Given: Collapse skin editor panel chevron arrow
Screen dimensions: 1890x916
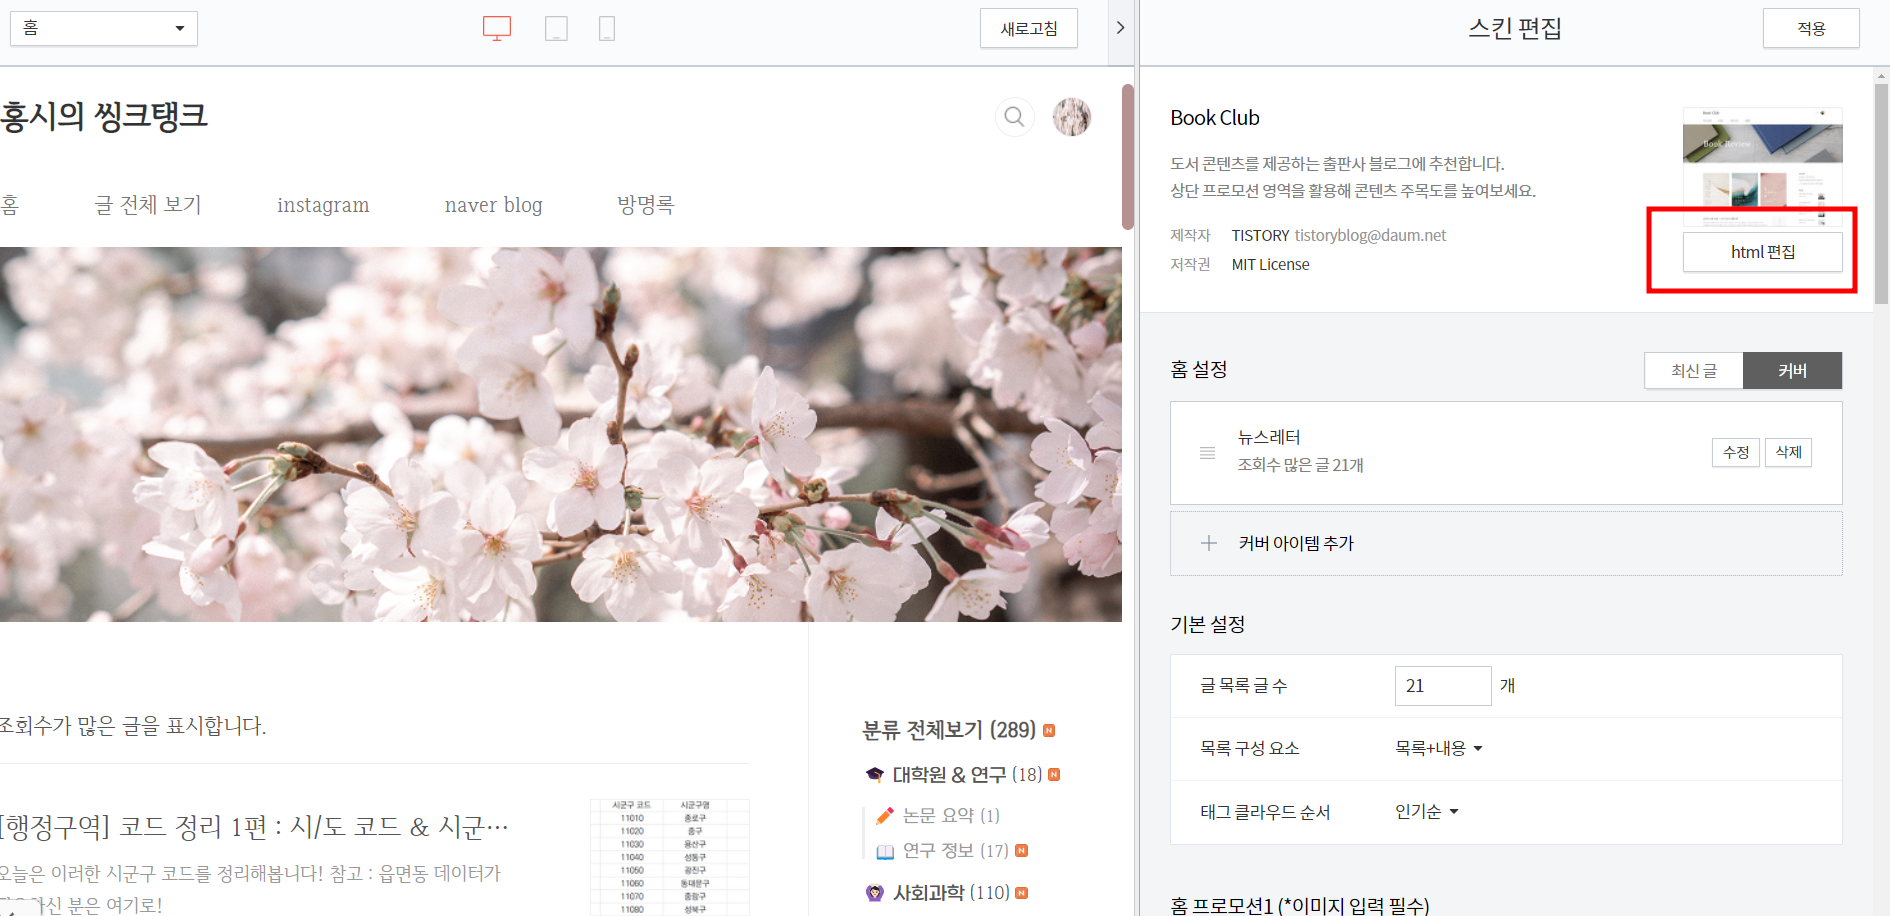Looking at the screenshot, I should pyautogui.click(x=1120, y=28).
